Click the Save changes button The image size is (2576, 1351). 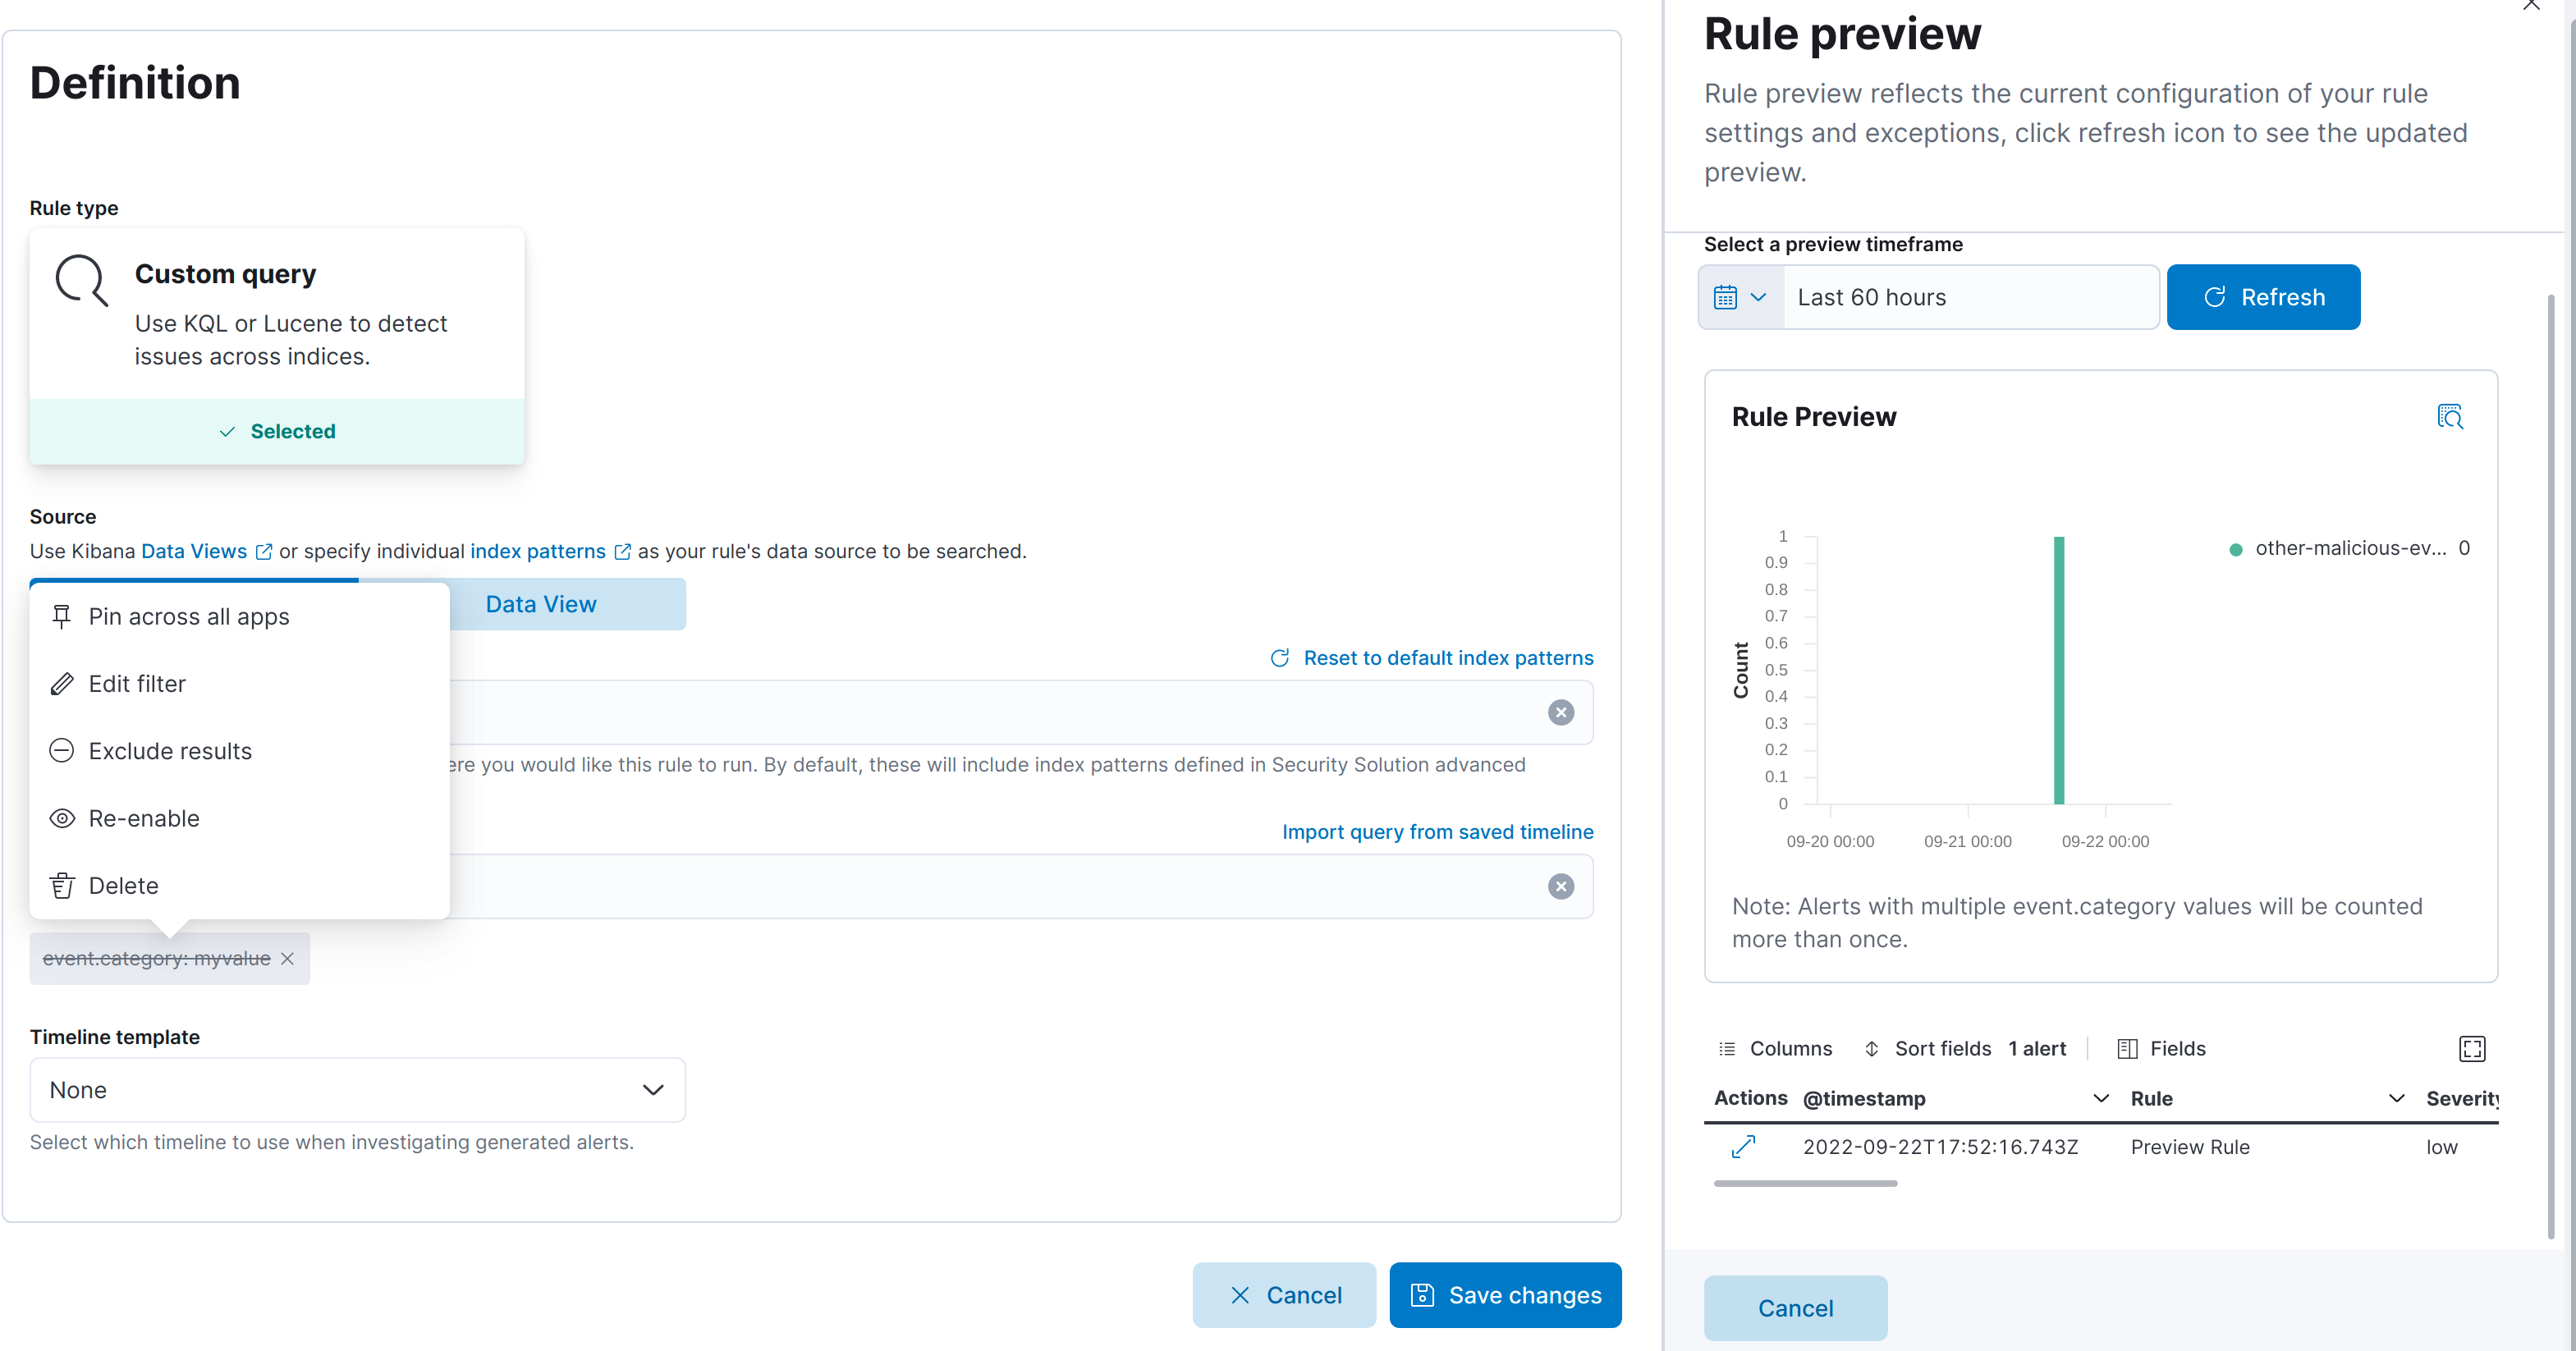[x=1505, y=1294]
